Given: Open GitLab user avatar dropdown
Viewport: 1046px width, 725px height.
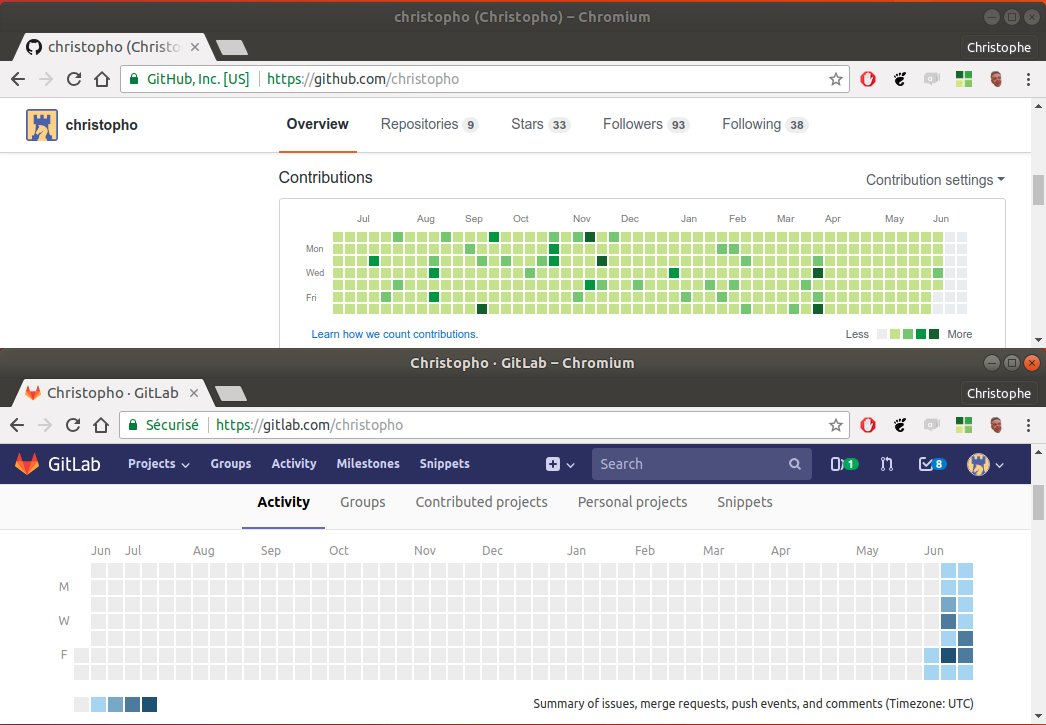Looking at the screenshot, I should pyautogui.click(x=985, y=464).
